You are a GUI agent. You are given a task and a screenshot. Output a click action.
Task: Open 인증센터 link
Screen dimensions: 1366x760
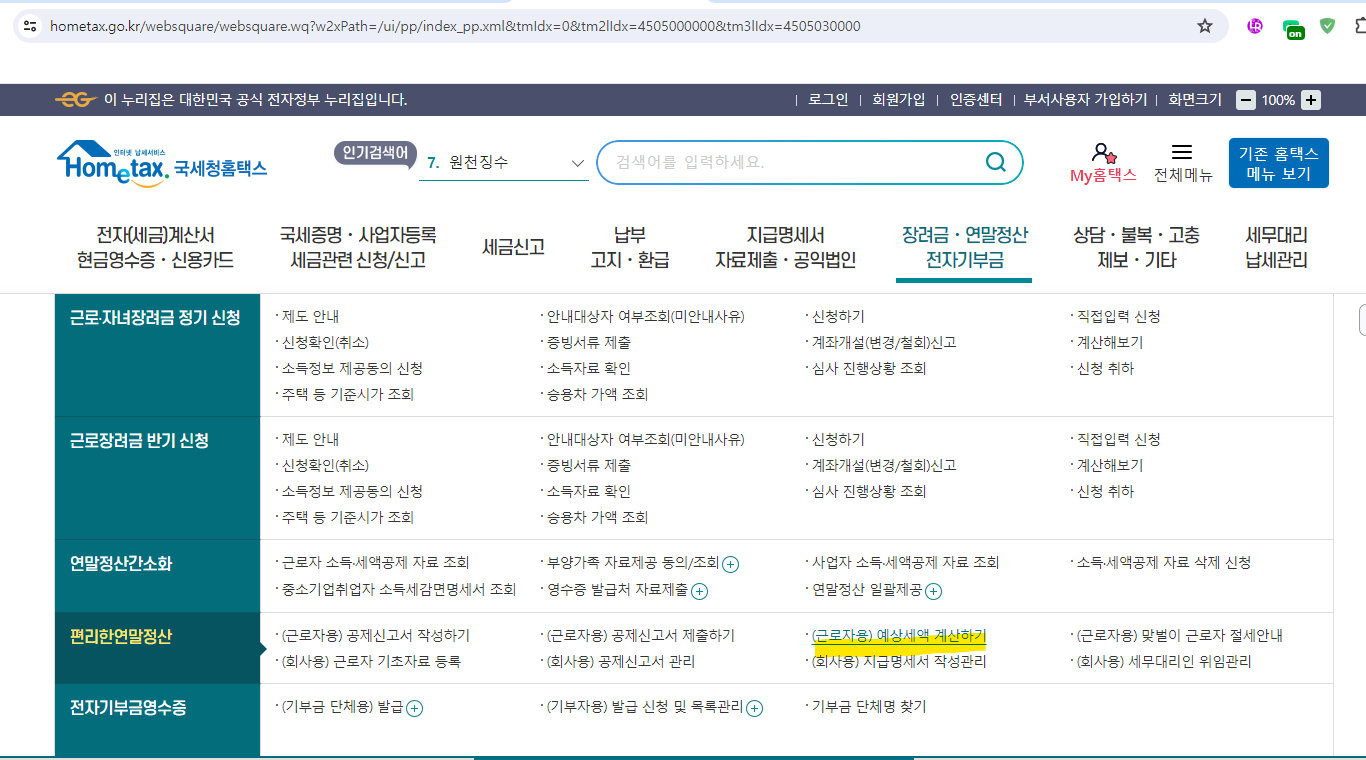[975, 100]
